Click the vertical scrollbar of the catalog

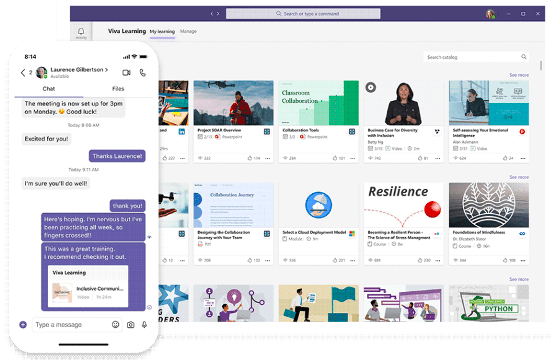tap(541, 66)
